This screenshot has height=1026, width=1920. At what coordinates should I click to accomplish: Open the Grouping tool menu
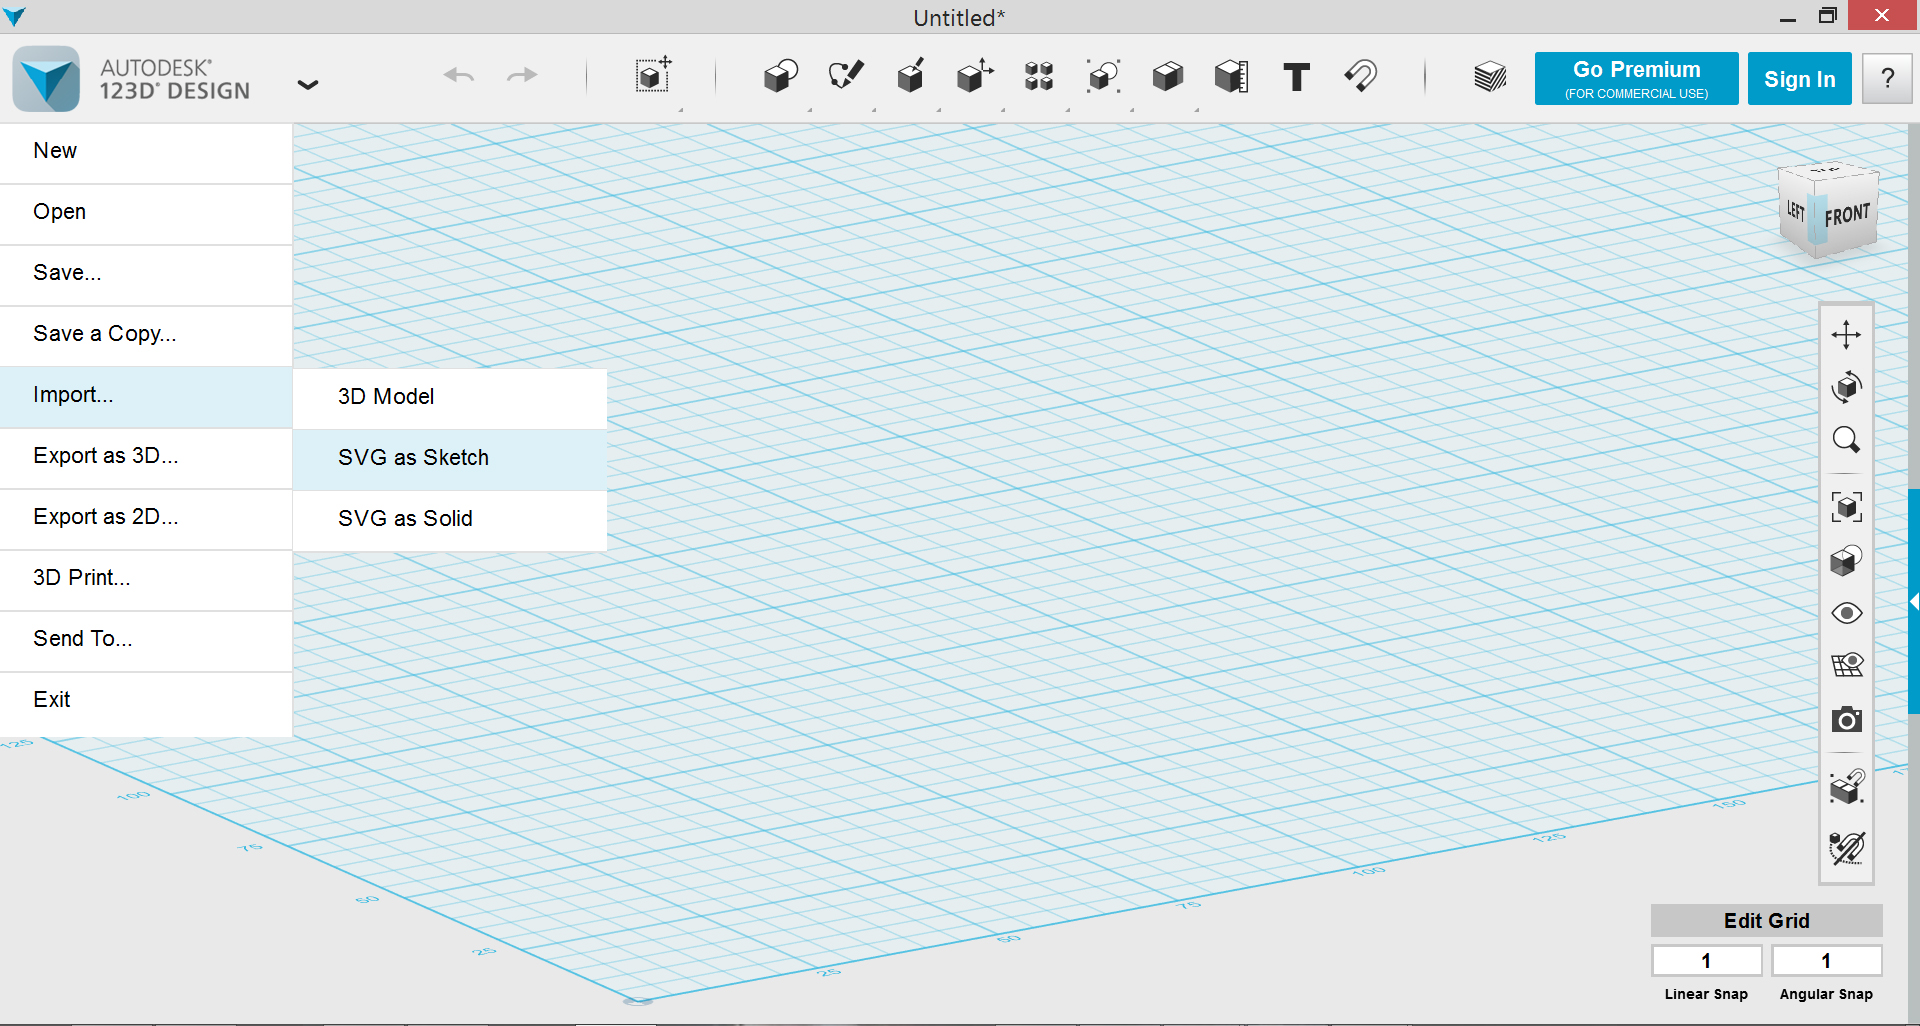1103,76
